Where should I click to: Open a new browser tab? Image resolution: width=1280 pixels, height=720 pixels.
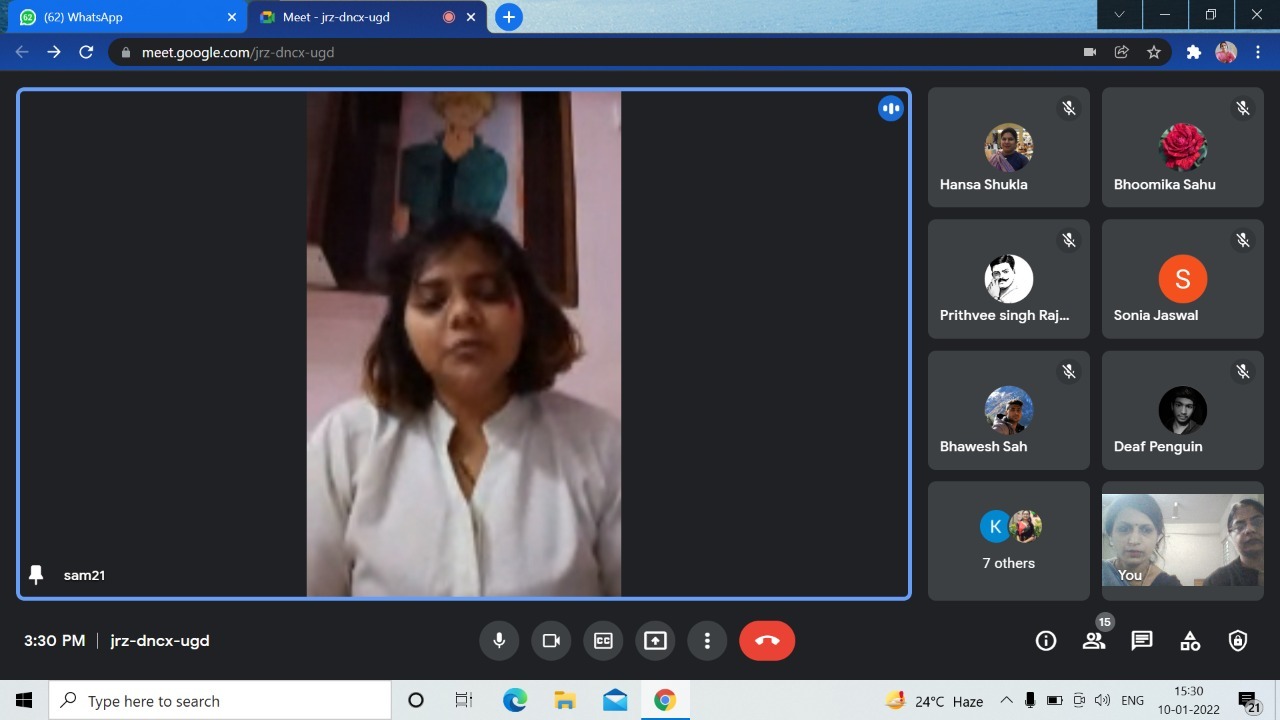pos(509,17)
